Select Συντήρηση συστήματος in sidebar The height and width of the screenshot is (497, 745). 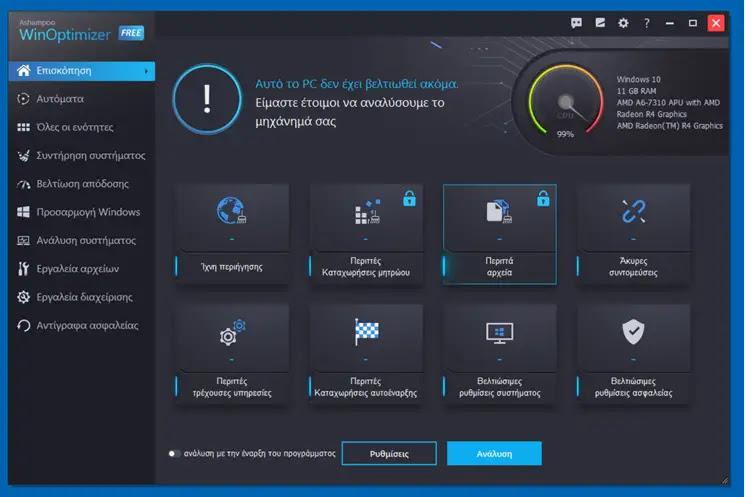(82, 155)
